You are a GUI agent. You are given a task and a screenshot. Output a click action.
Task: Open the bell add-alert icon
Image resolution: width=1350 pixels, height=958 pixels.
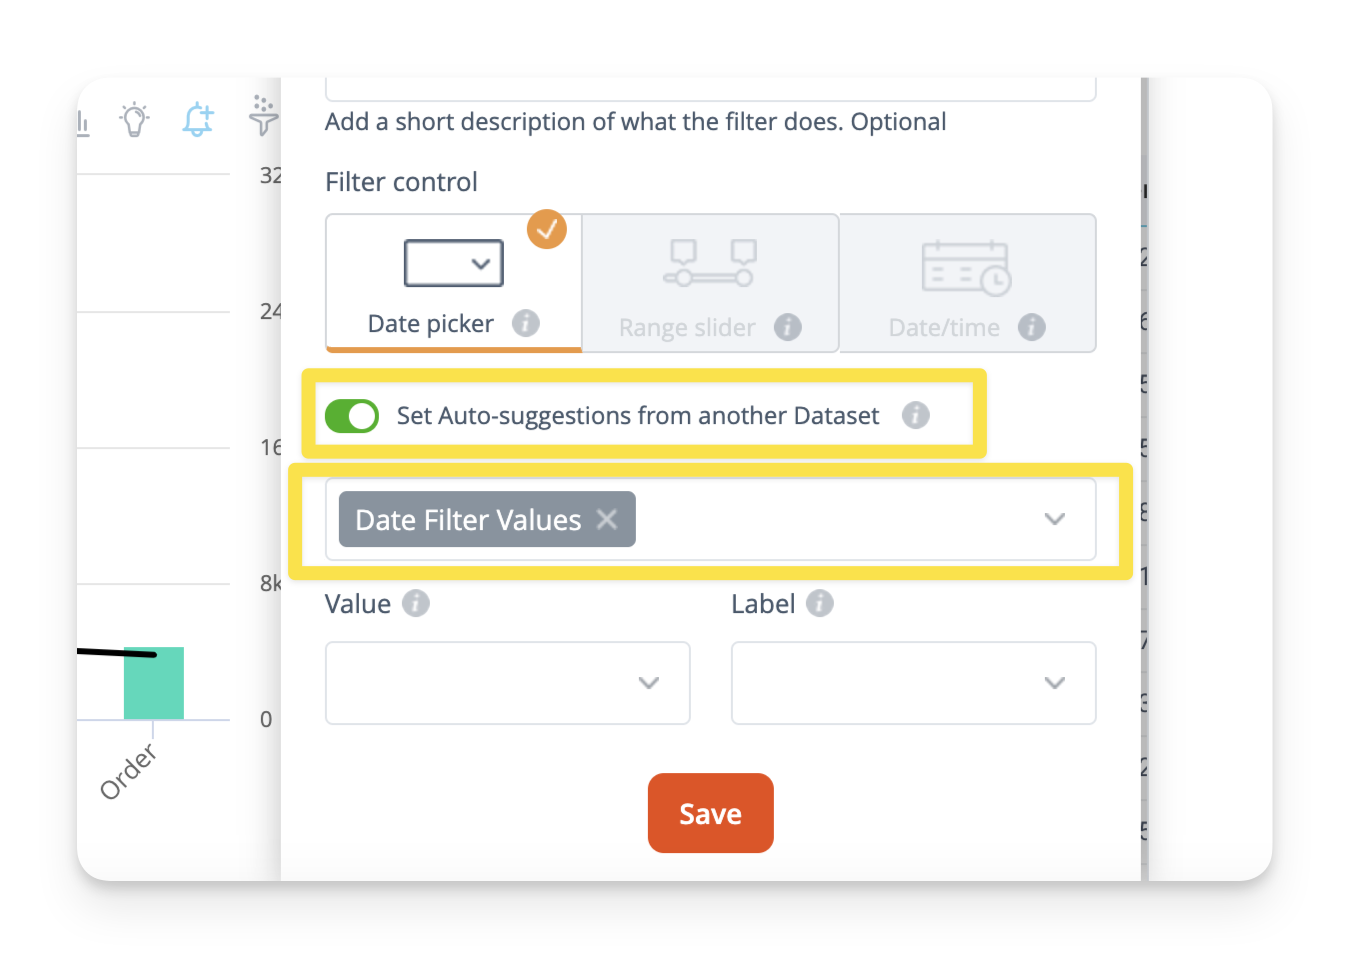[x=198, y=119]
